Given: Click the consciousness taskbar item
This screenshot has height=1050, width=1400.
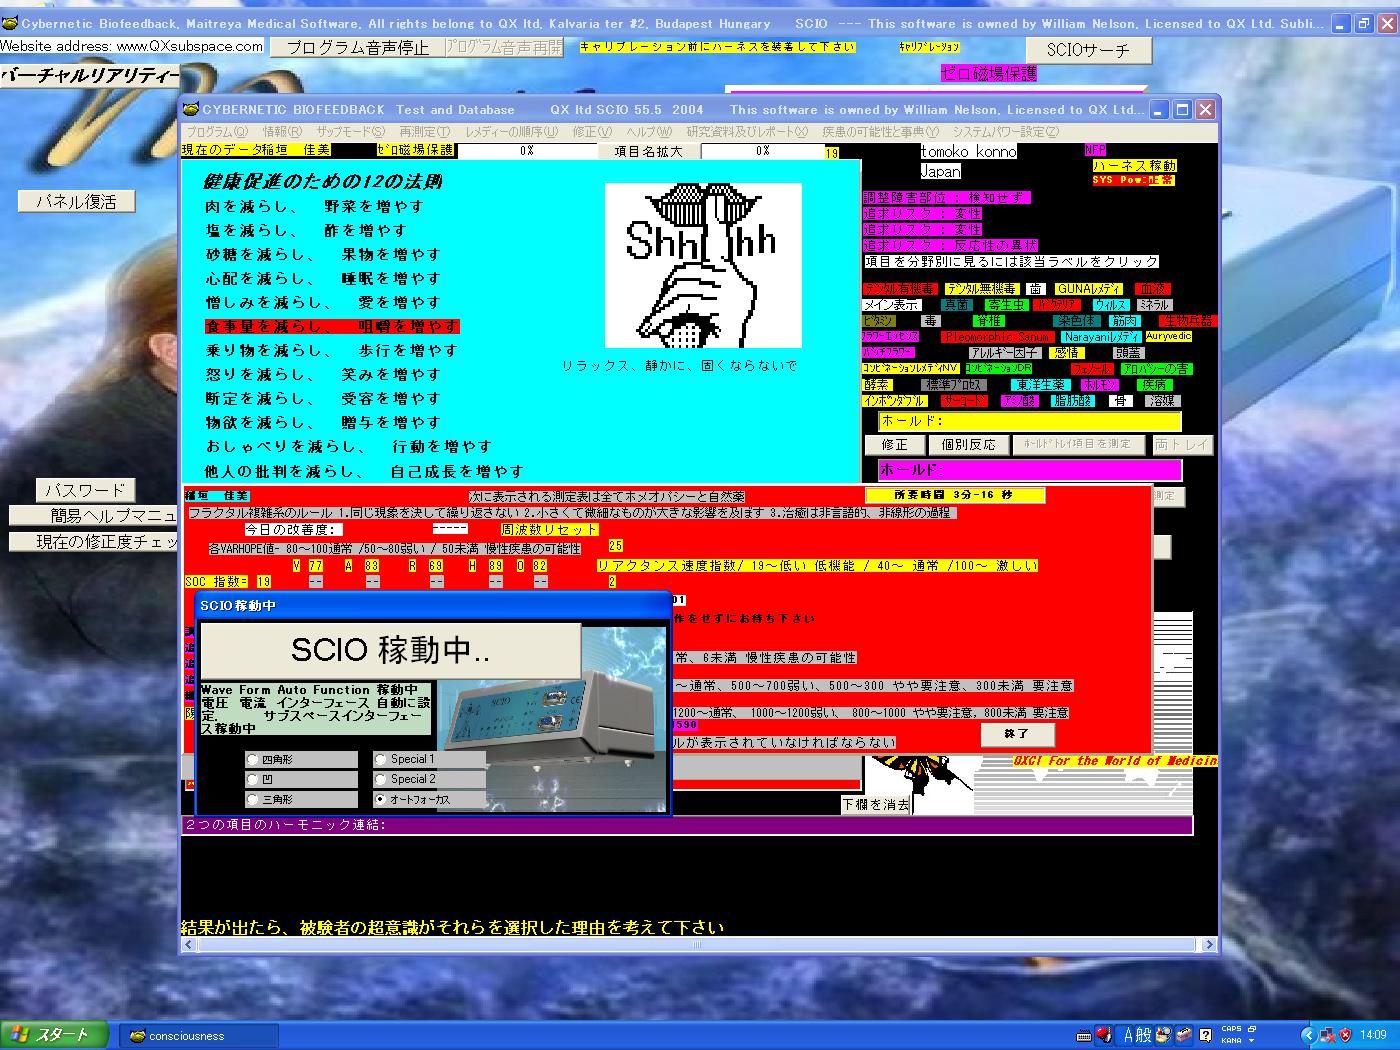Looking at the screenshot, I should pyautogui.click(x=199, y=1036).
